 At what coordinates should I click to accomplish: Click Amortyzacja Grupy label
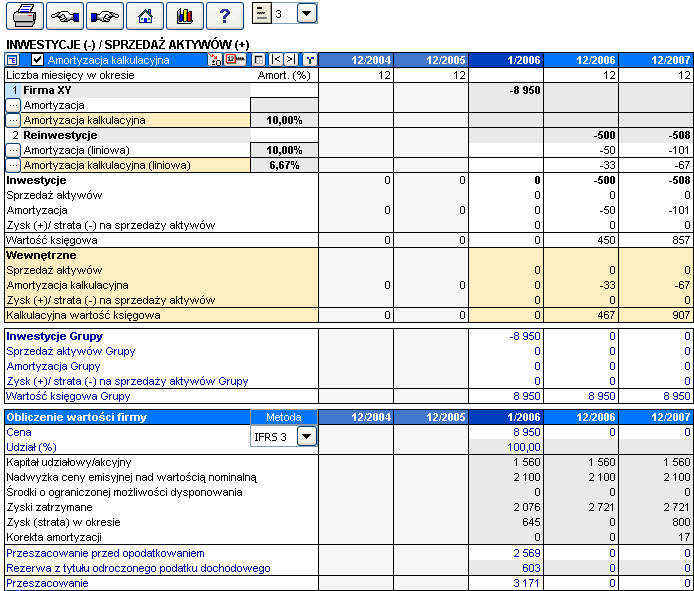click(53, 367)
